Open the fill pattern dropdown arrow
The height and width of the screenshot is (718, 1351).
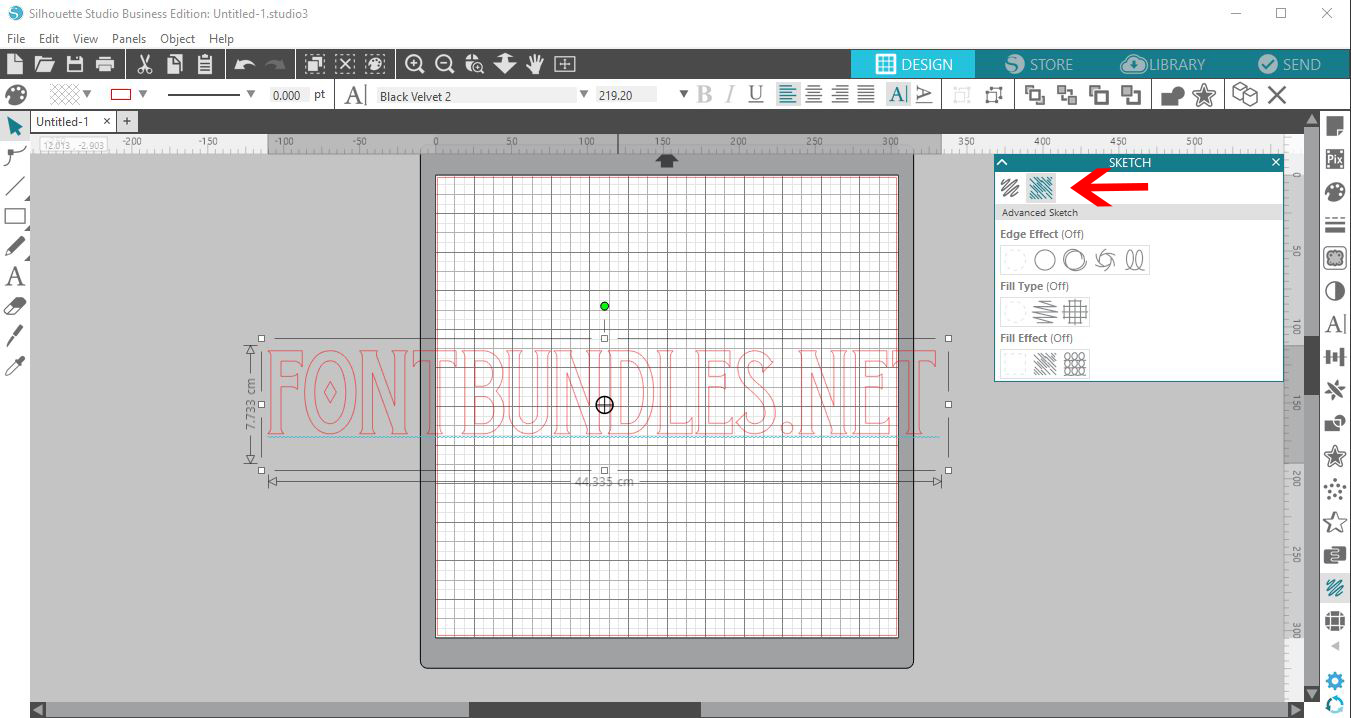pos(87,95)
